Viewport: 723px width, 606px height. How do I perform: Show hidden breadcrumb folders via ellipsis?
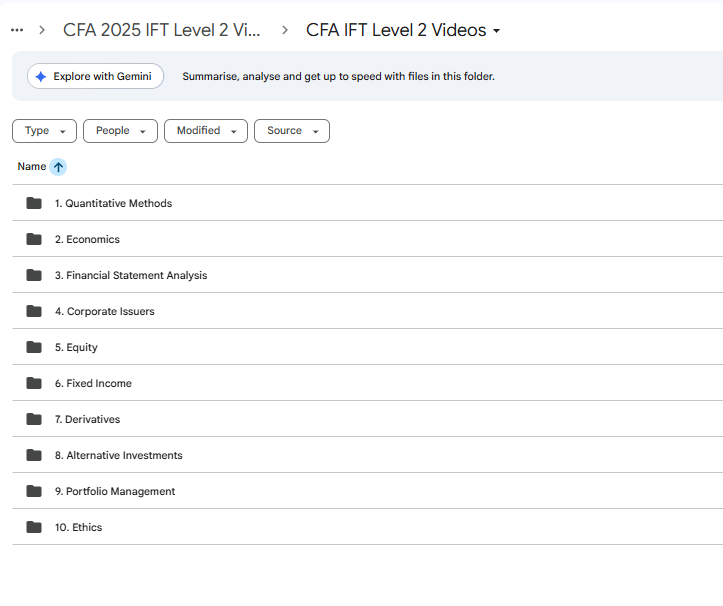click(x=16, y=30)
